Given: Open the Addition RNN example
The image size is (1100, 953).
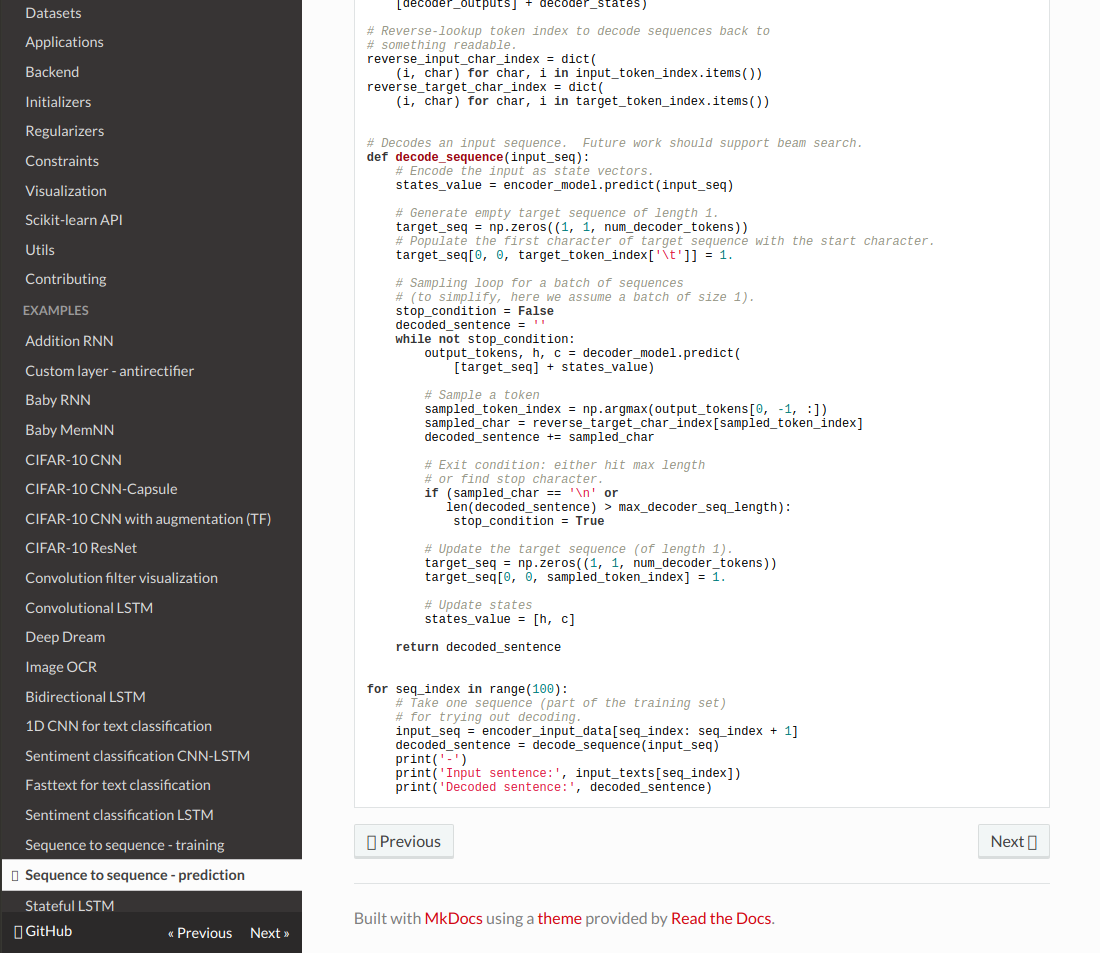Looking at the screenshot, I should (68, 340).
